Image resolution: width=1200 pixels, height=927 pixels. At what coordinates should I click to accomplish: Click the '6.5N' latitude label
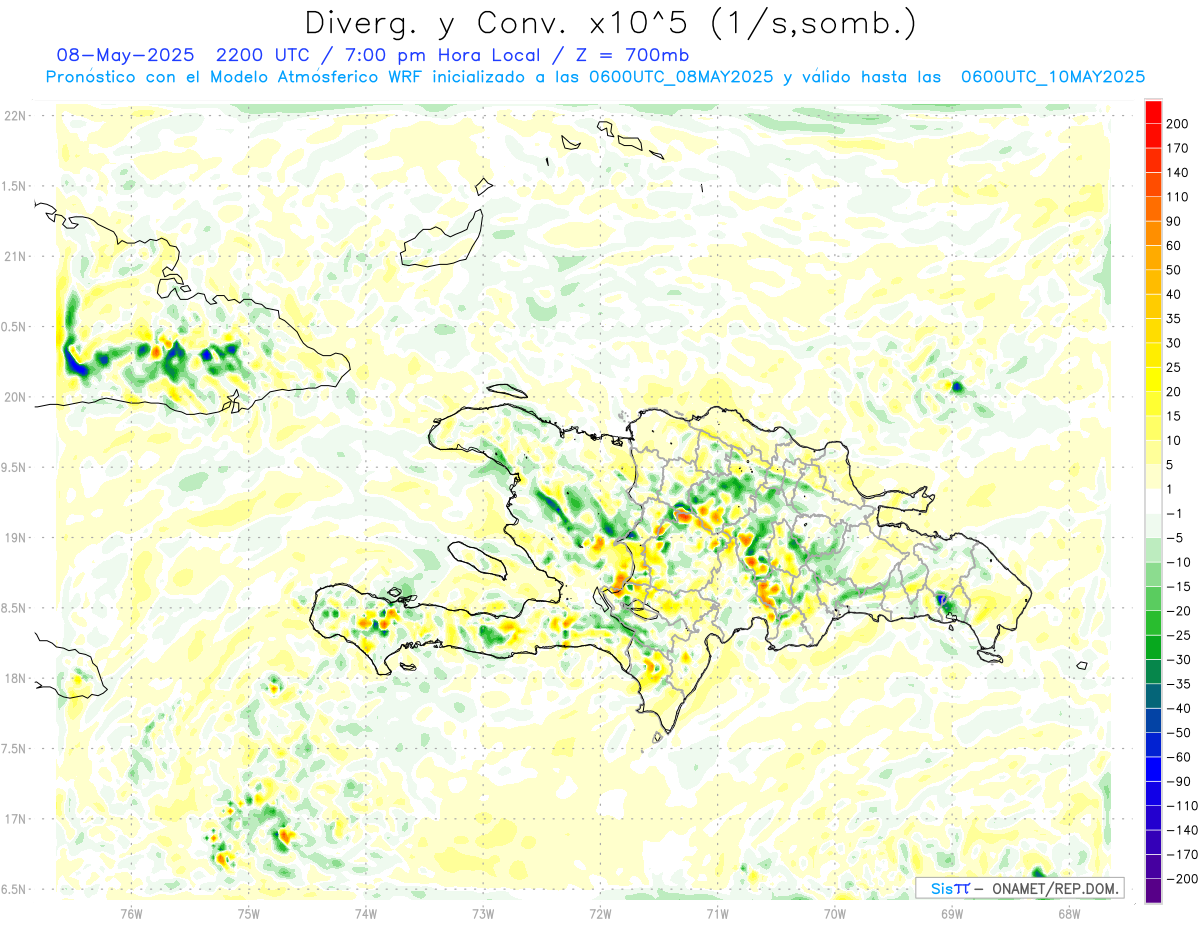[x=14, y=889]
